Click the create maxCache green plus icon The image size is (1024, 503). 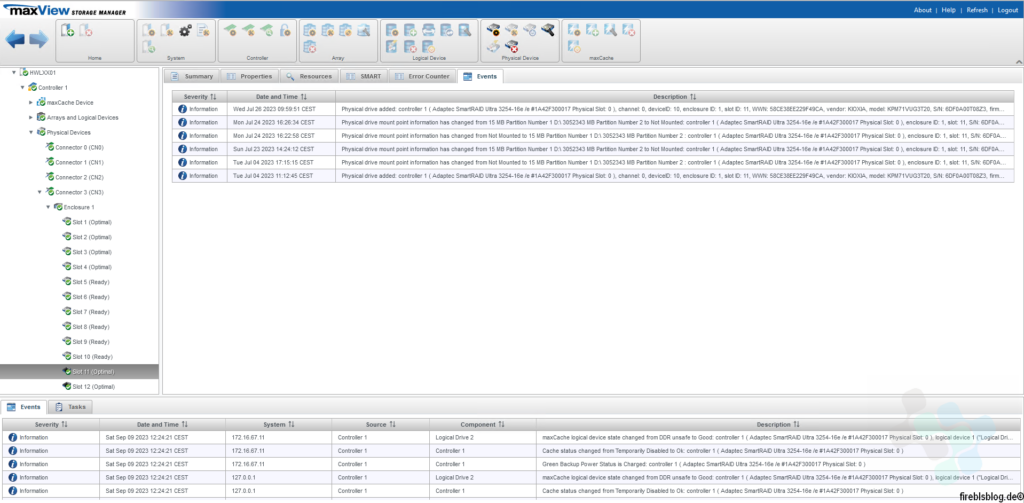click(592, 30)
